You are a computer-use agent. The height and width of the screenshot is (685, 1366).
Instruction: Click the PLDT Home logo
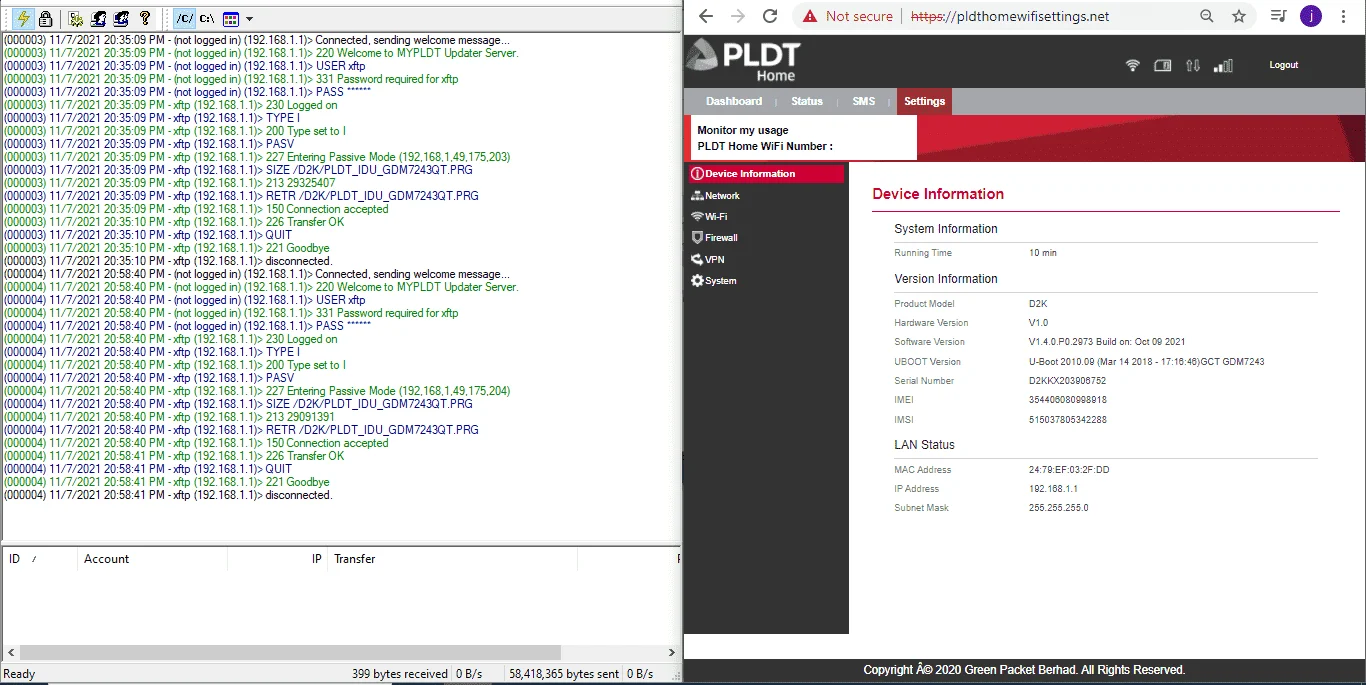744,60
